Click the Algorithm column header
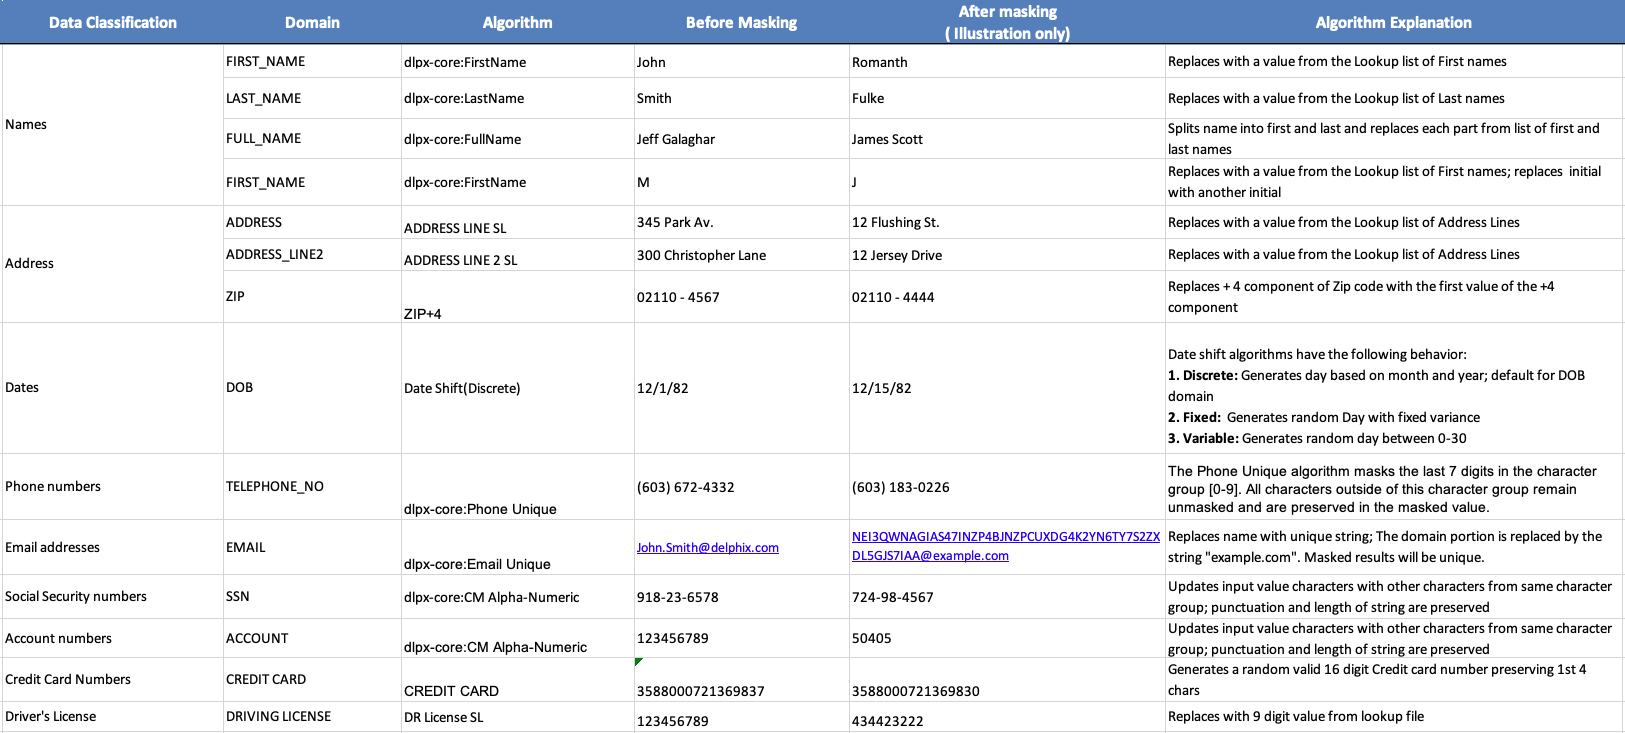 (x=517, y=22)
